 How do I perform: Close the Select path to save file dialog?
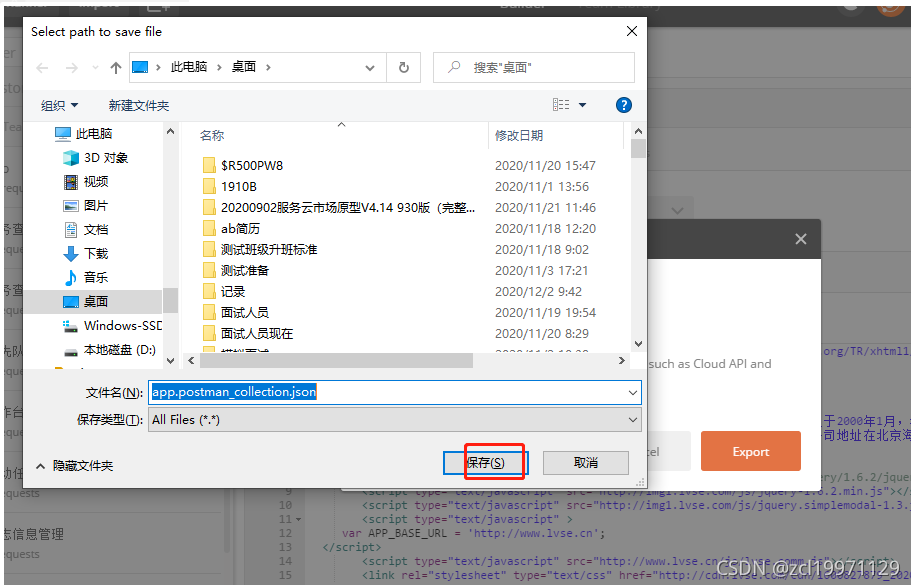click(x=632, y=32)
